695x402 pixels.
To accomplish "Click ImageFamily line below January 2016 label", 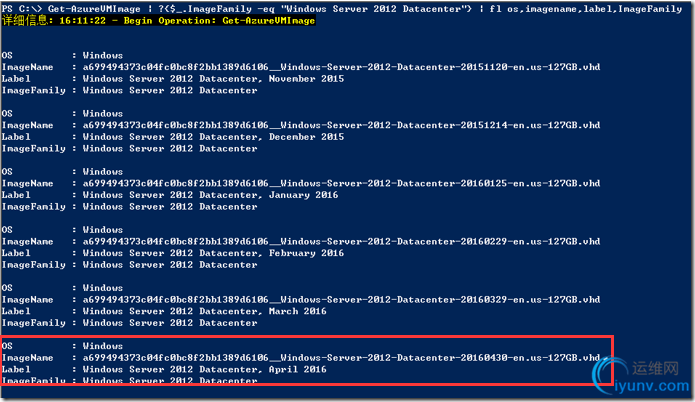I will click(x=129, y=206).
